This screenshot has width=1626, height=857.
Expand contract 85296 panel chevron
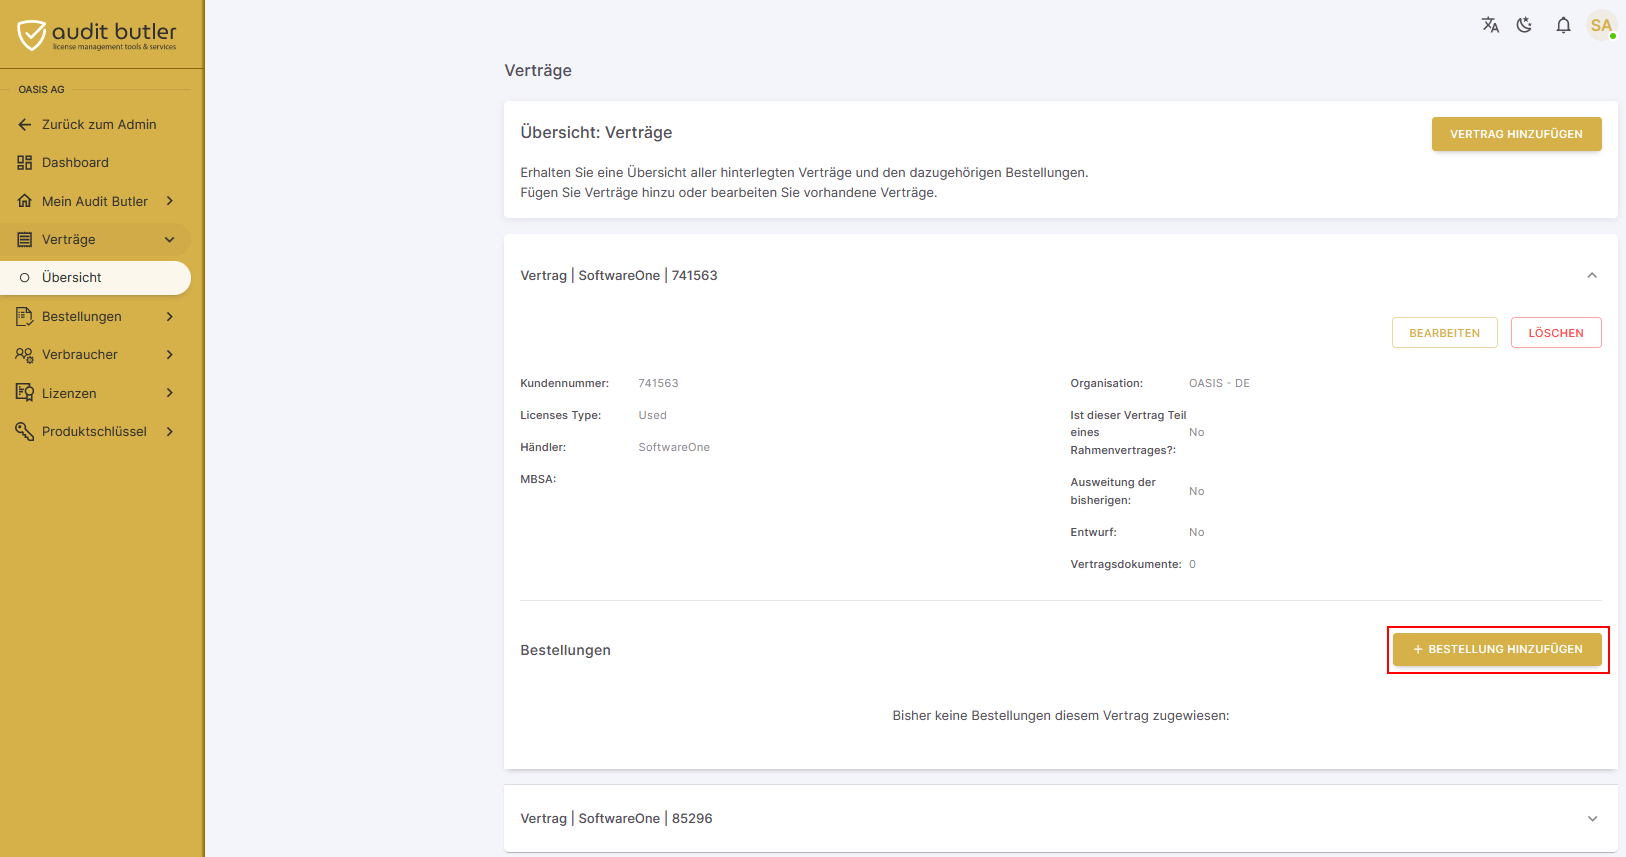tap(1592, 818)
